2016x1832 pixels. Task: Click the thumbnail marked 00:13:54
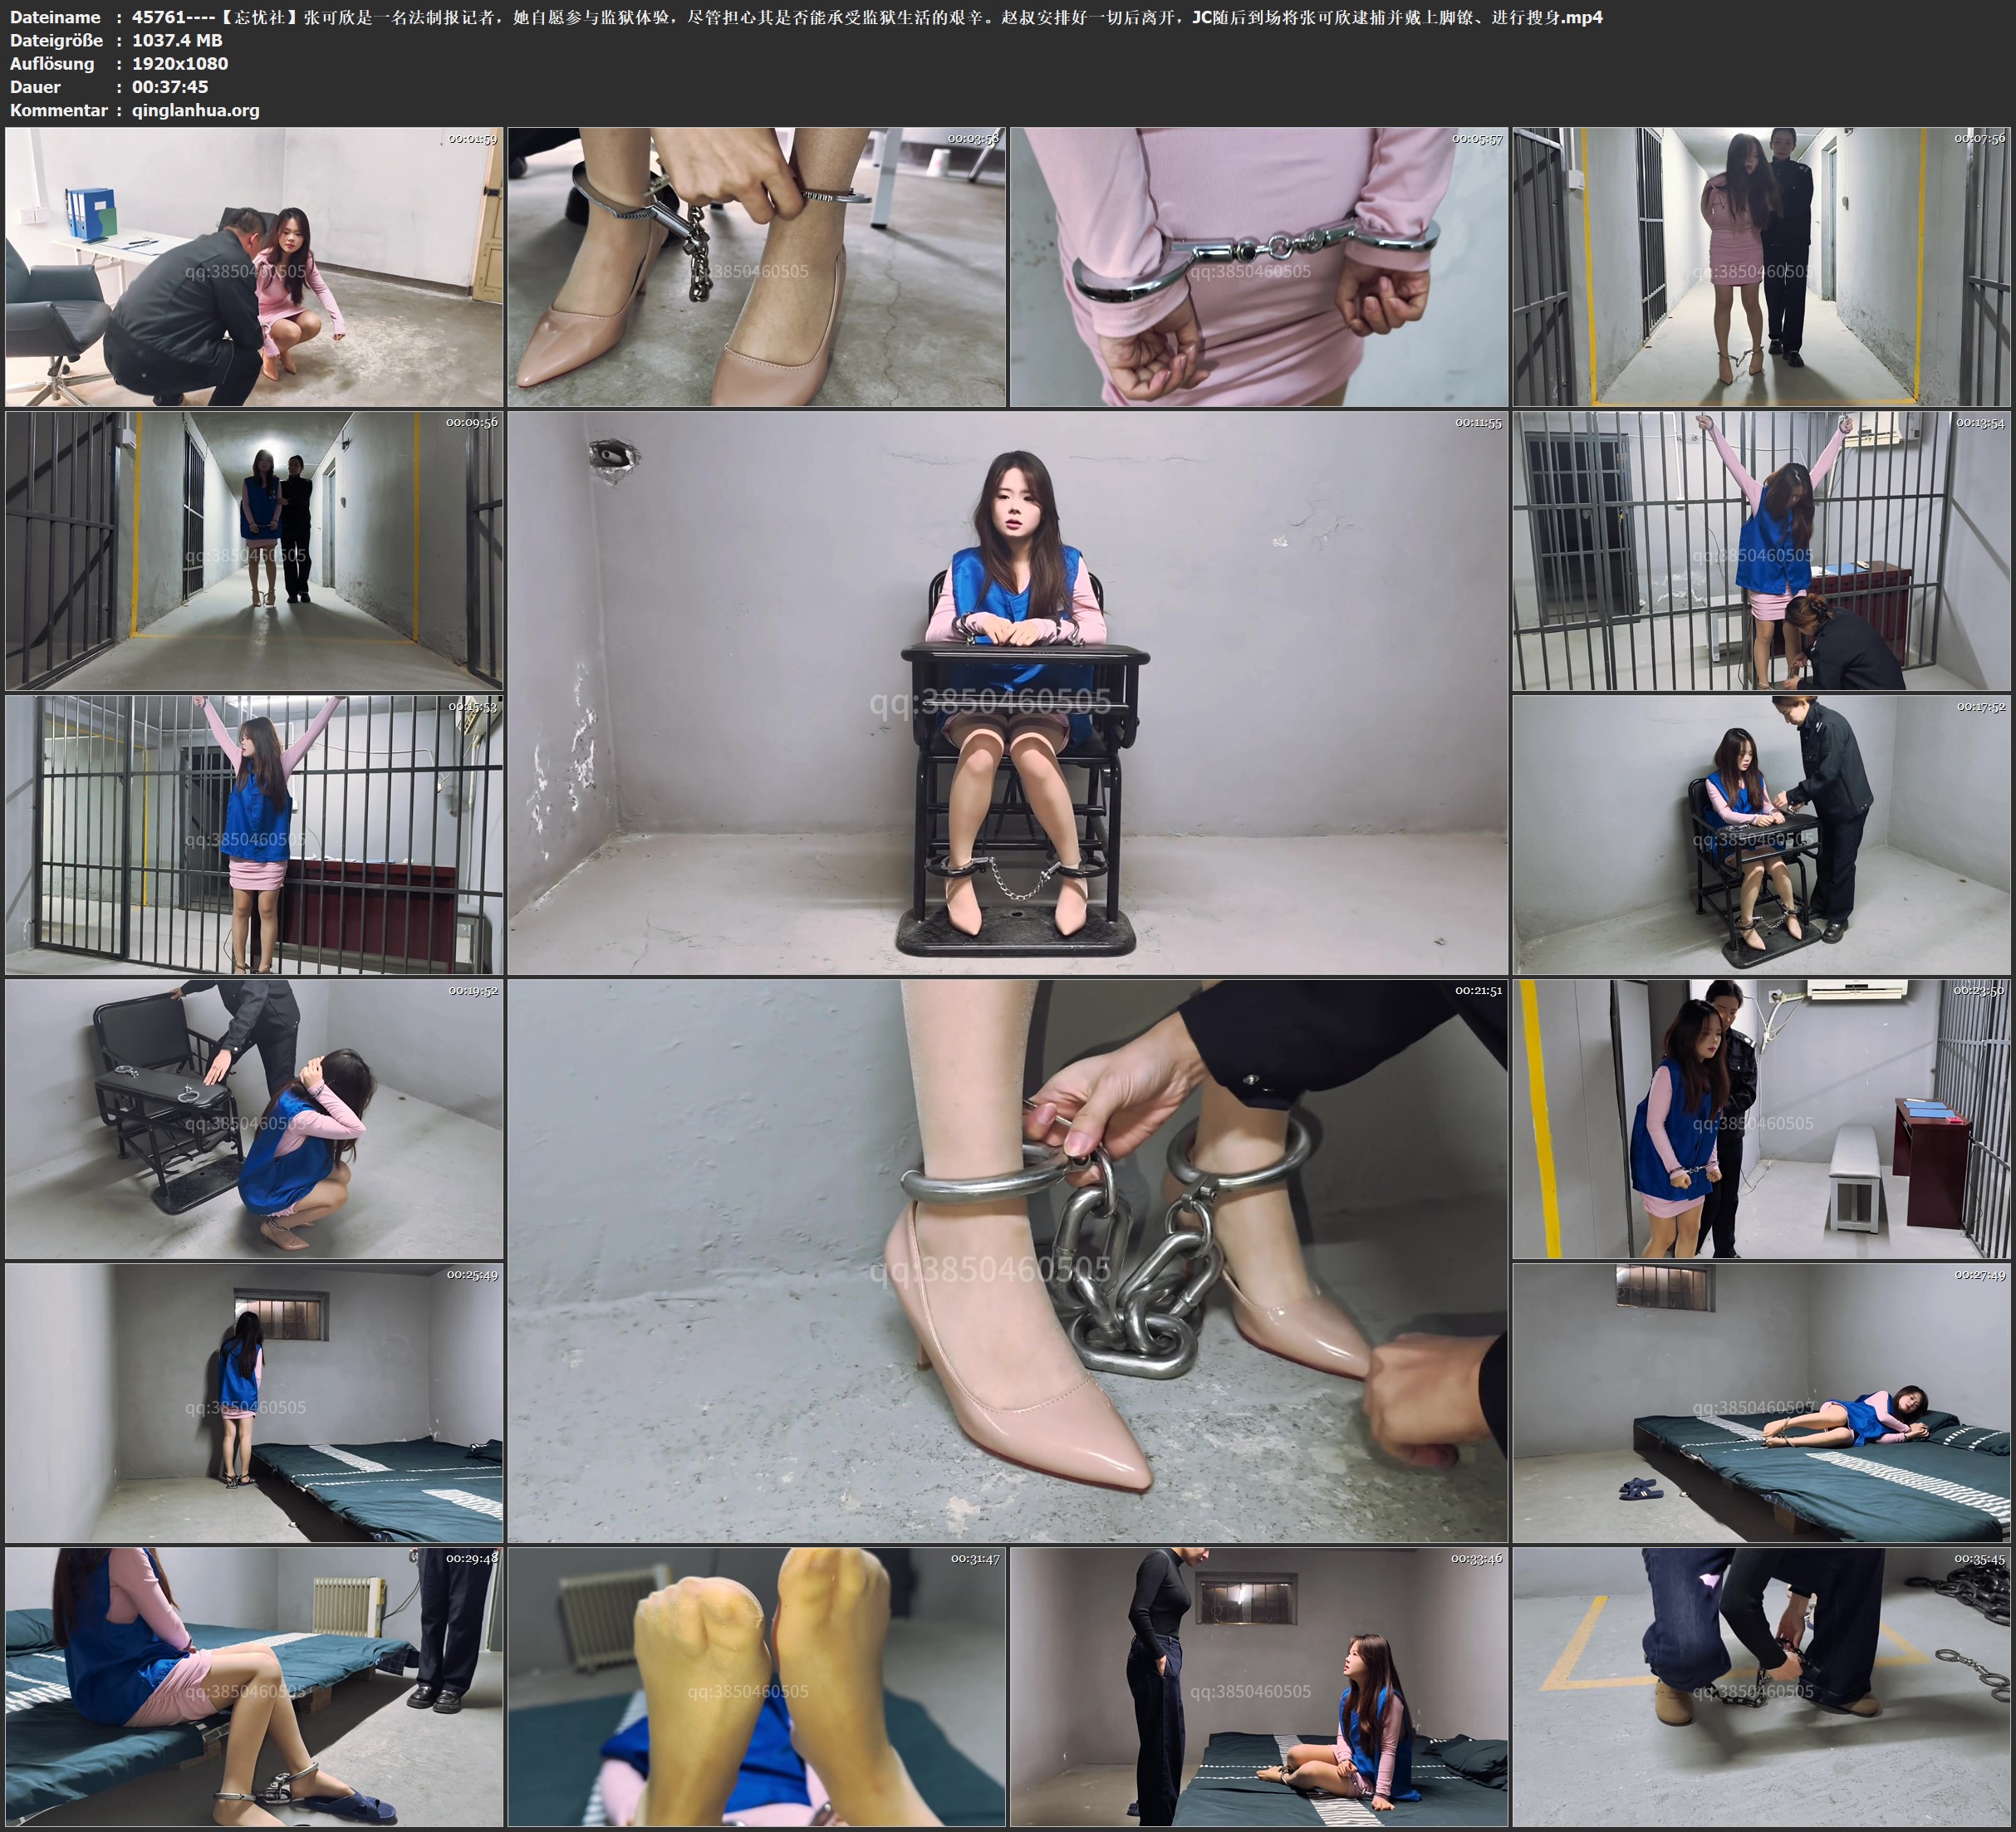[x=1761, y=550]
